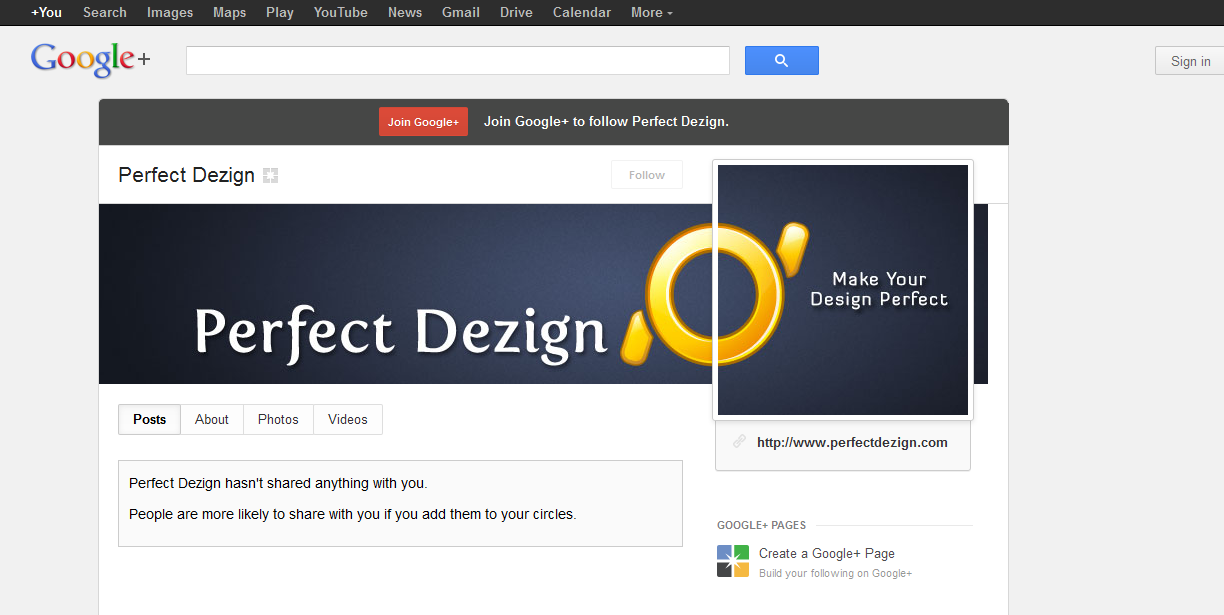Screen dimensions: 1224x615
Task: Click the verified badge icon beside Perfect Dezign
Action: click(x=270, y=176)
